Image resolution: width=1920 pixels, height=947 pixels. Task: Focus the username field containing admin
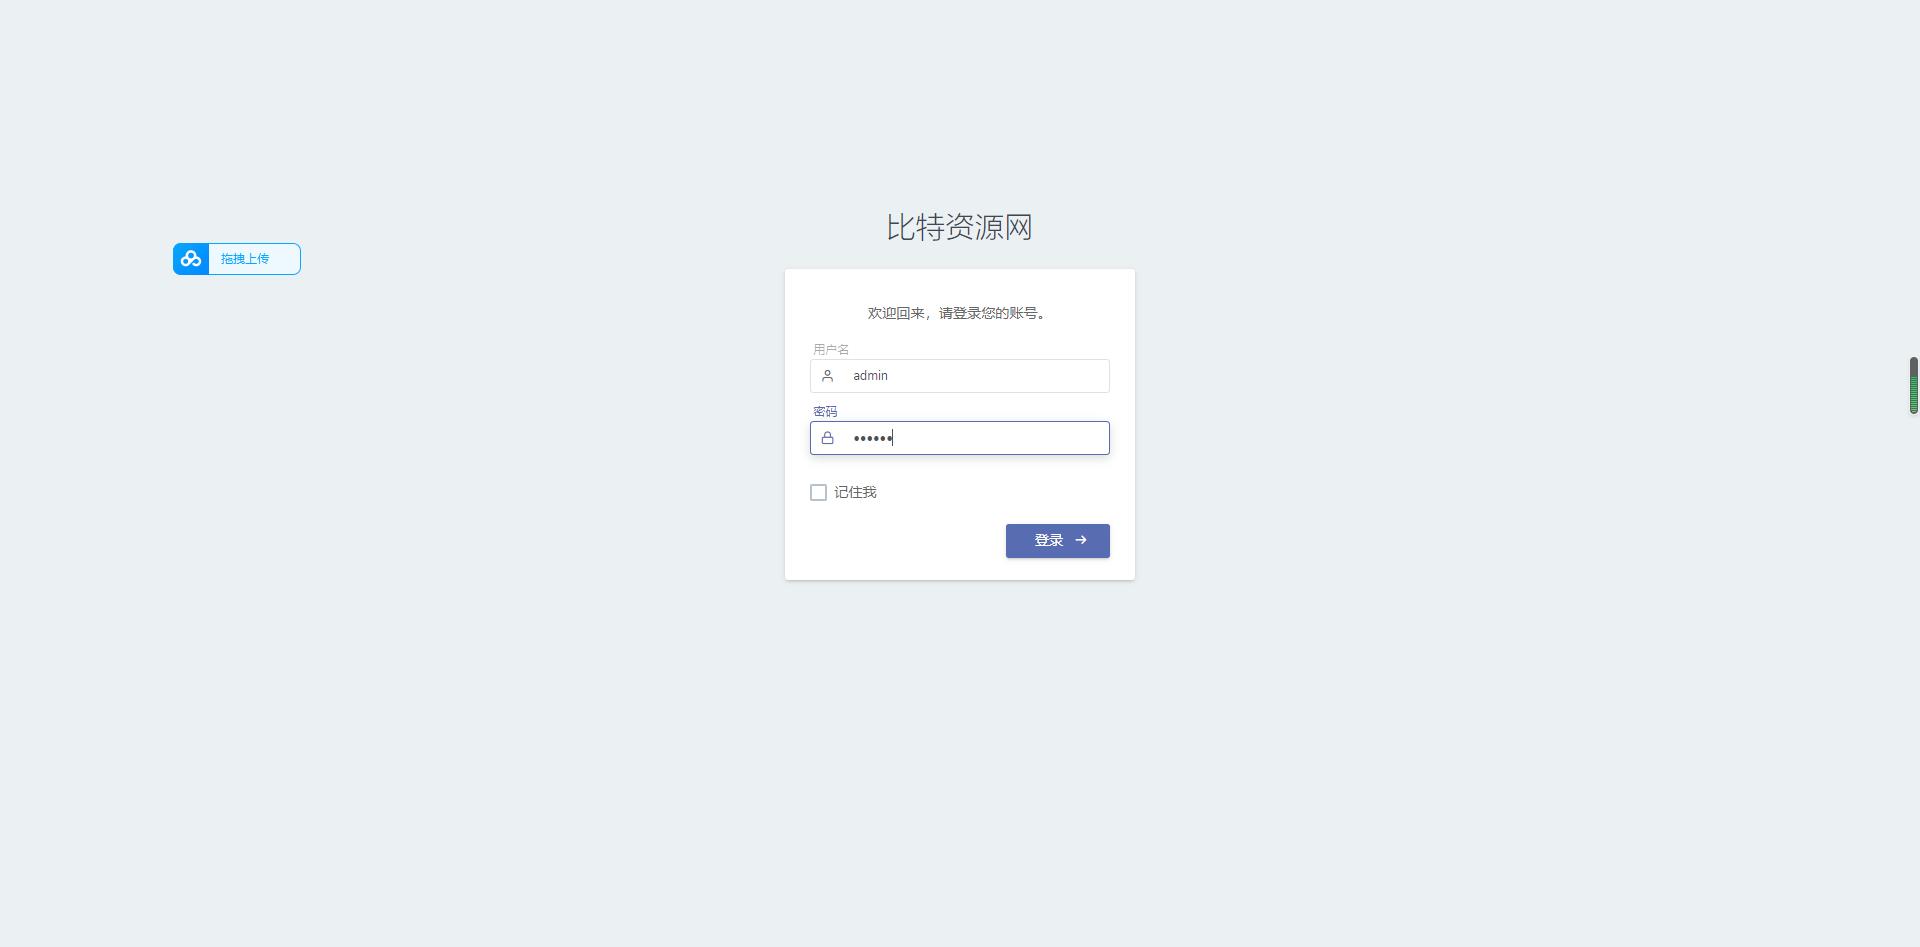coord(960,376)
